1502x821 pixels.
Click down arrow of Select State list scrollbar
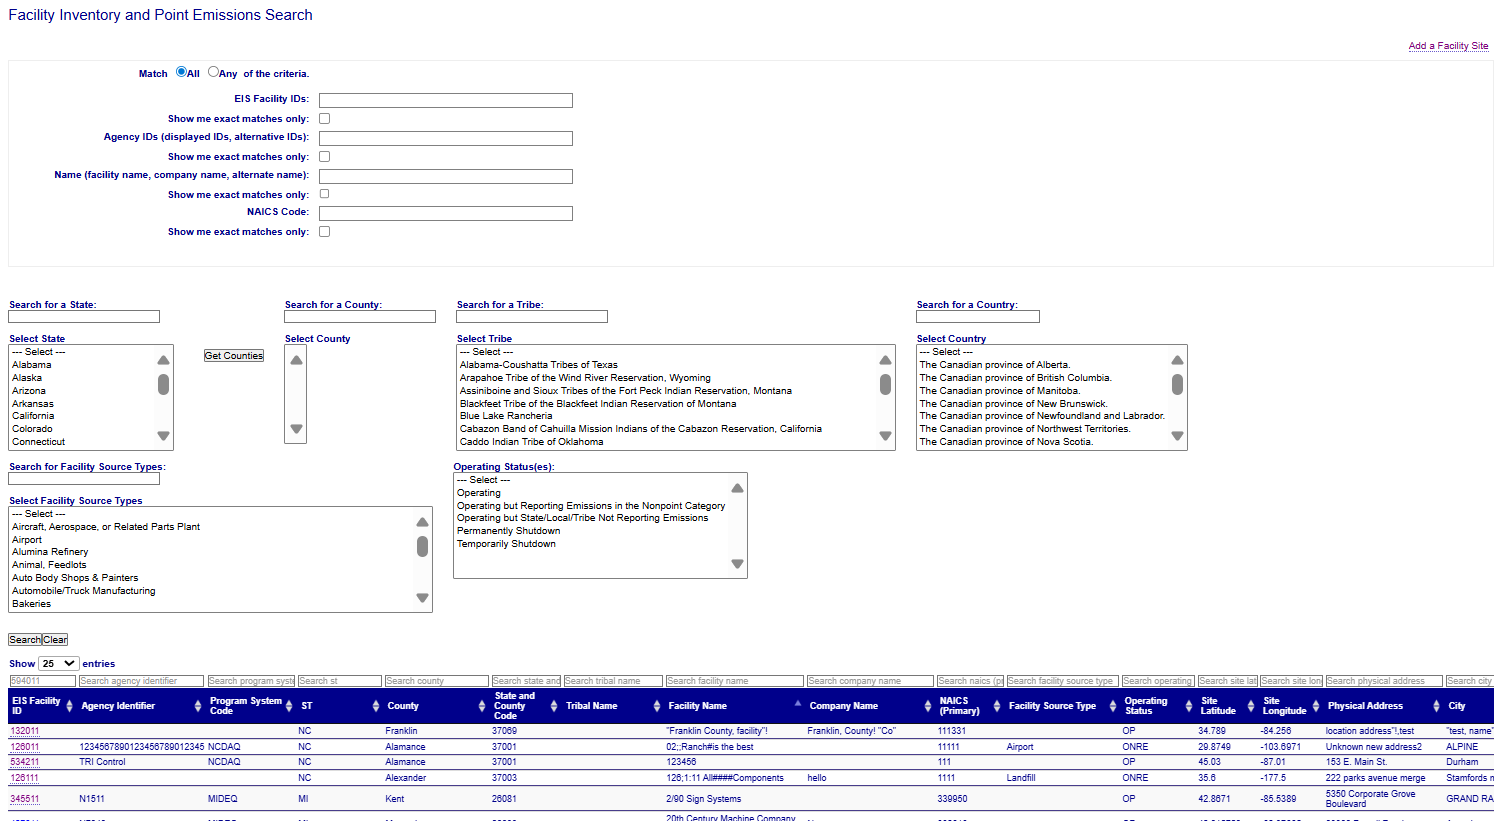point(163,436)
